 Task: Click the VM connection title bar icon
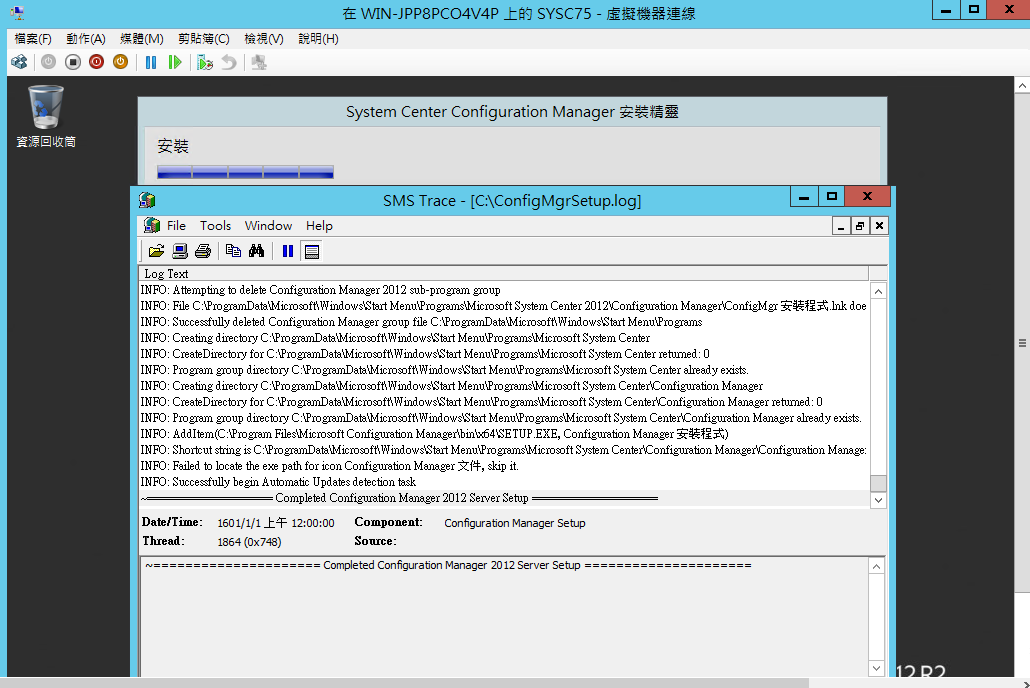(x=18, y=13)
